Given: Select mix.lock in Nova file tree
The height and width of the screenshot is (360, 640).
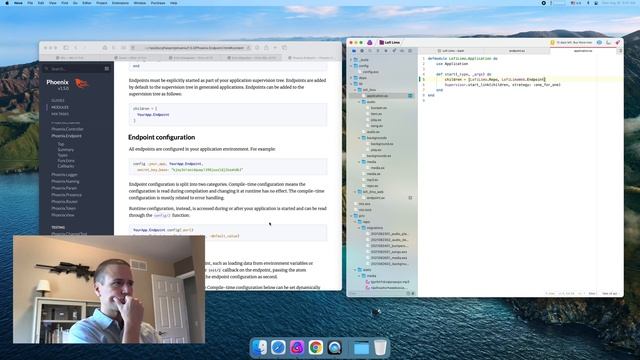Looking at the screenshot, I should click(365, 210).
